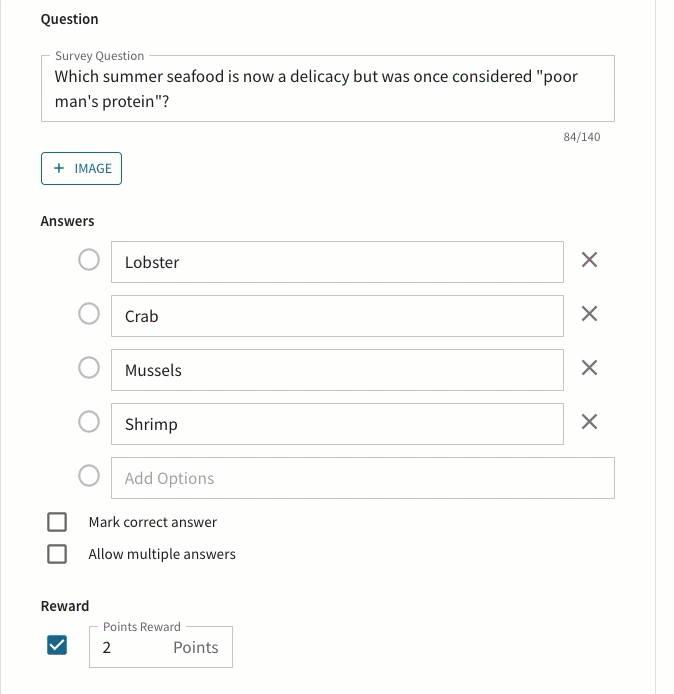
Task: Click into the Mussels answer field
Action: 337,370
